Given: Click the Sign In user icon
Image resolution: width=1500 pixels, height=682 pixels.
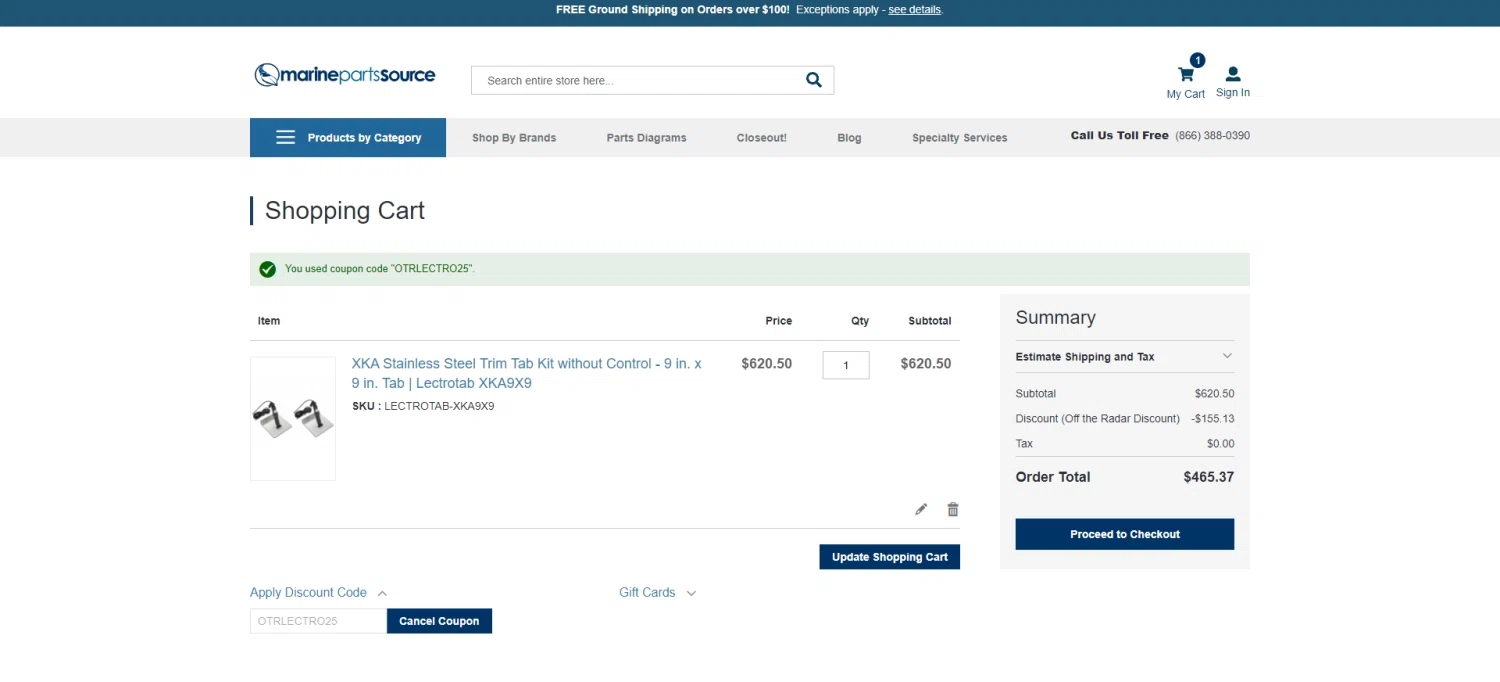Looking at the screenshot, I should tap(1233, 74).
